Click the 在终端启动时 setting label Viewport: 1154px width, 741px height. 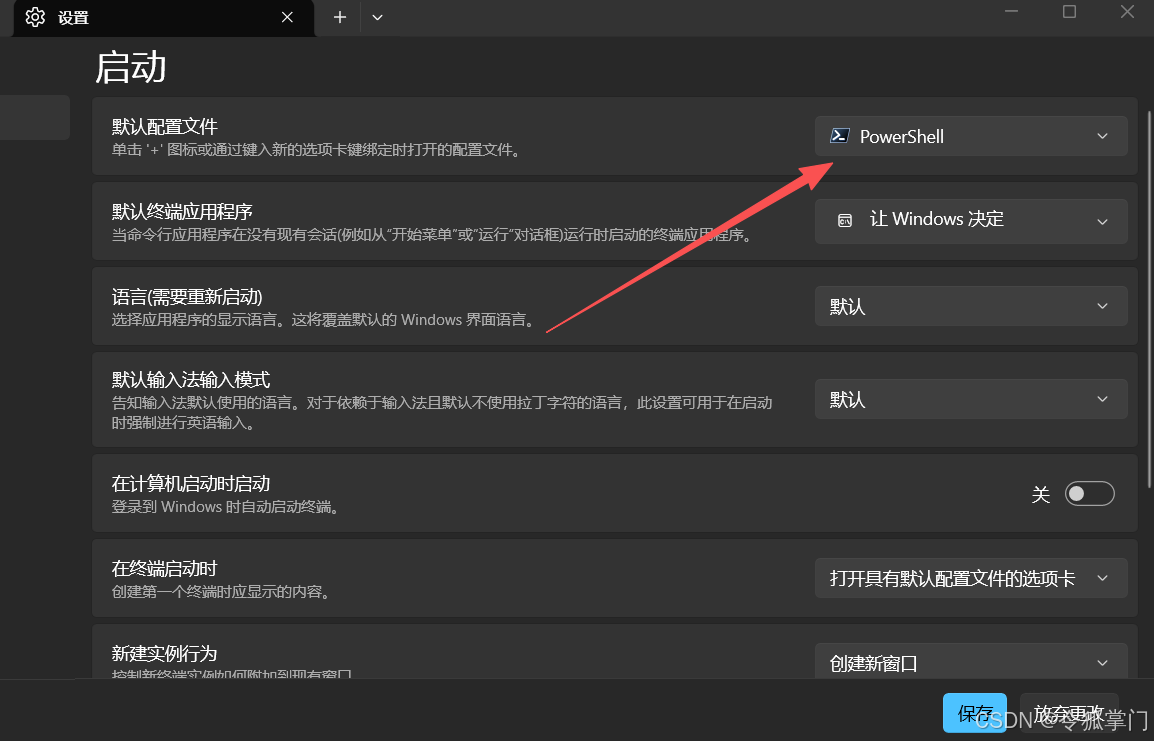pyautogui.click(x=165, y=569)
